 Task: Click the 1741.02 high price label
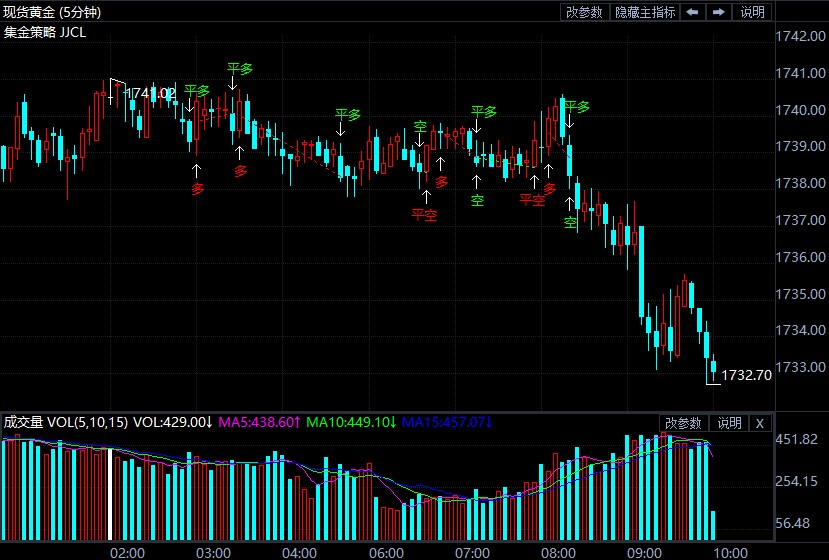[x=151, y=93]
